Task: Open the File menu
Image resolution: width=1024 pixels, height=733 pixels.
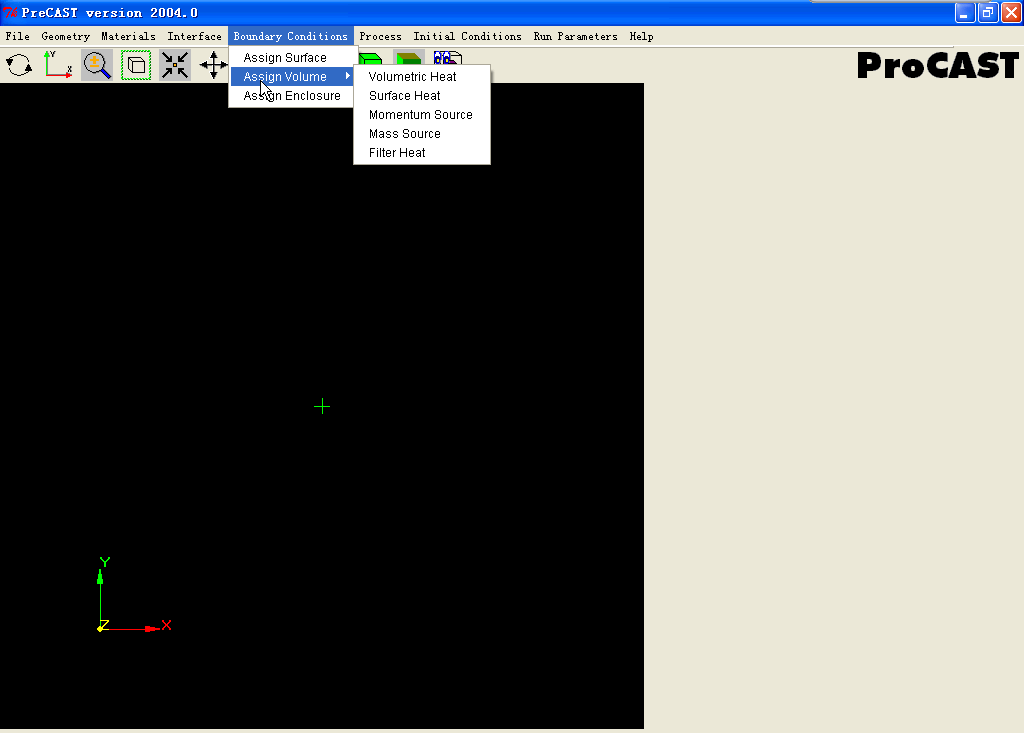Action: (18, 37)
